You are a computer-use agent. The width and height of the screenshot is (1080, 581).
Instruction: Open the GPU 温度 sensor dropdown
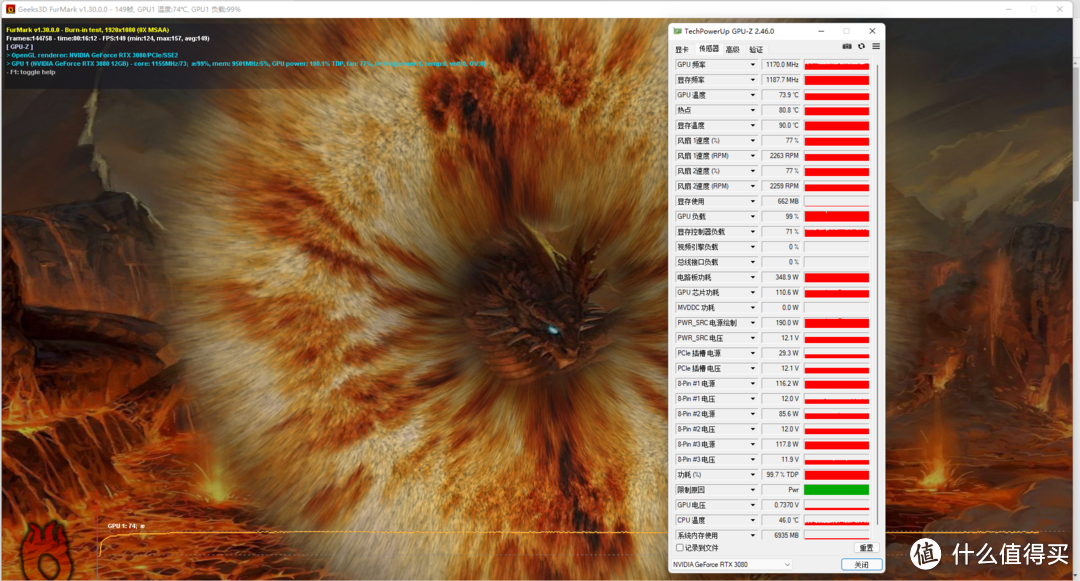752,95
